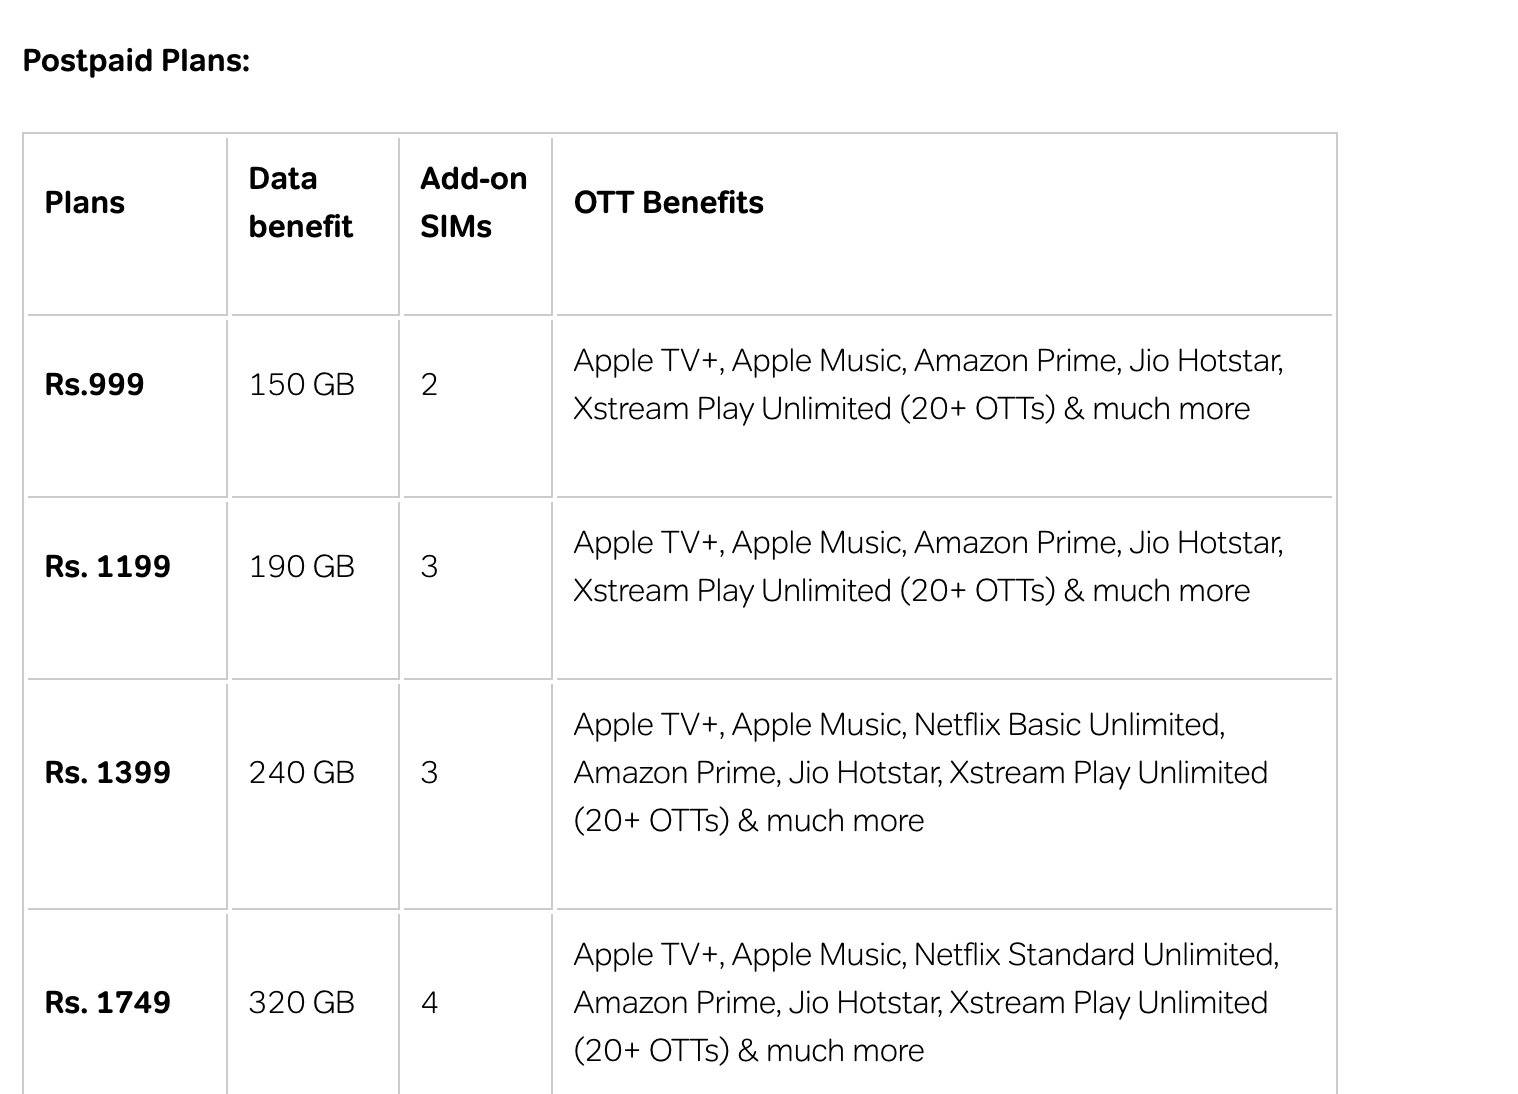
Task: Select the OTT Benefits column header
Action: [x=668, y=203]
